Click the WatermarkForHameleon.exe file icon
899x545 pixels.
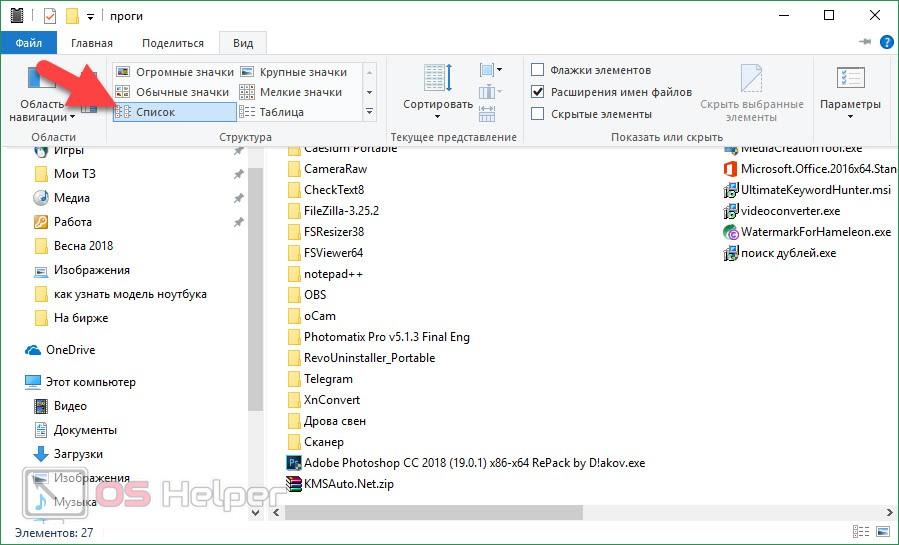[x=730, y=232]
